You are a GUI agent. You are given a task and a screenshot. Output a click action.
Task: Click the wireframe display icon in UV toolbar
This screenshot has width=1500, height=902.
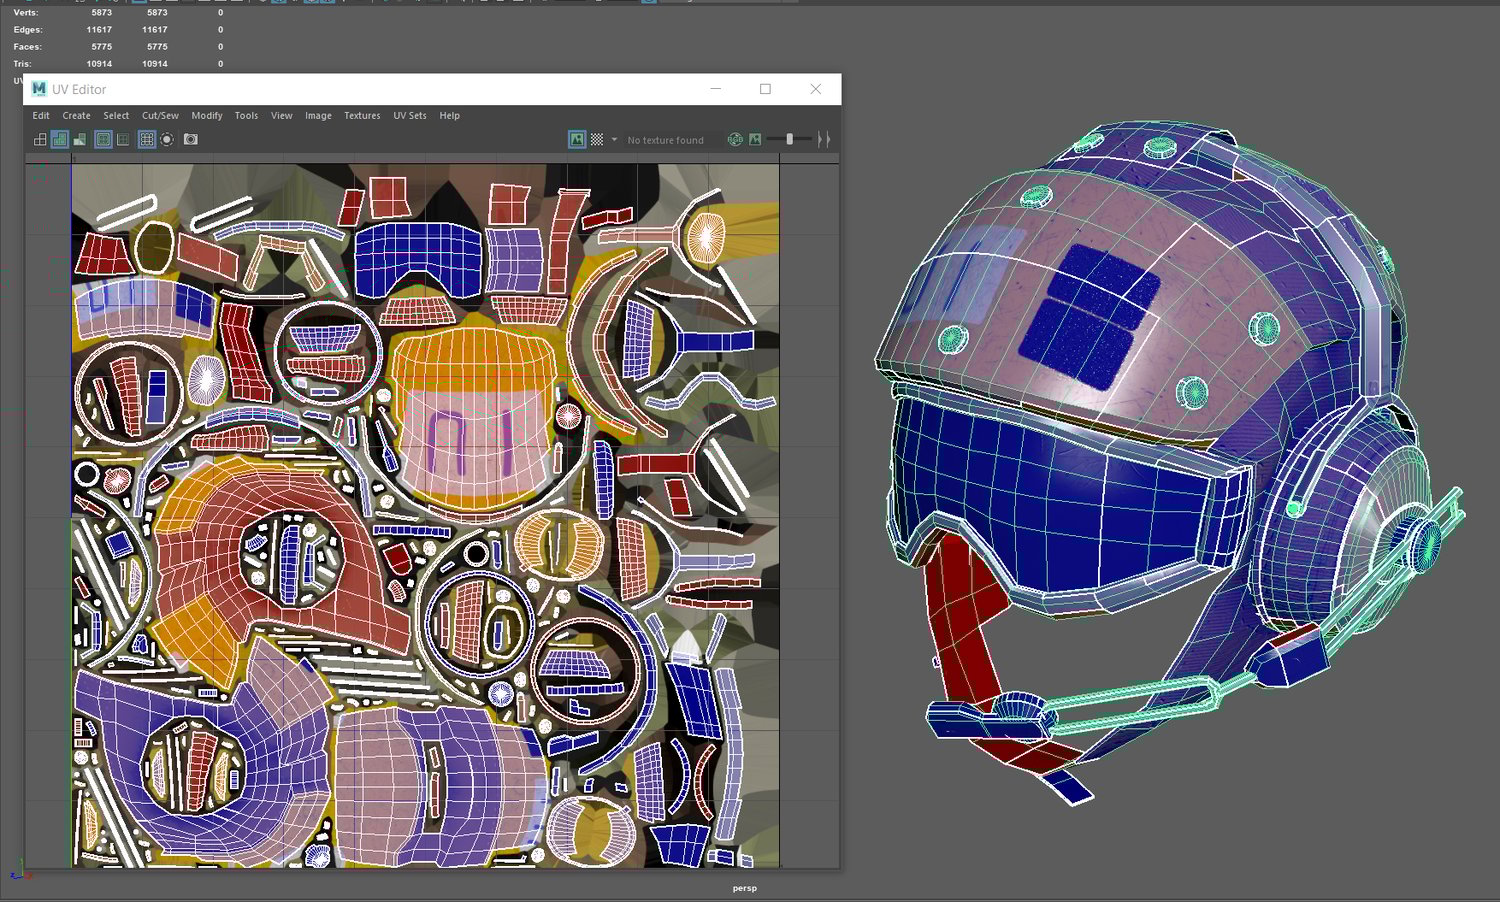click(x=40, y=140)
